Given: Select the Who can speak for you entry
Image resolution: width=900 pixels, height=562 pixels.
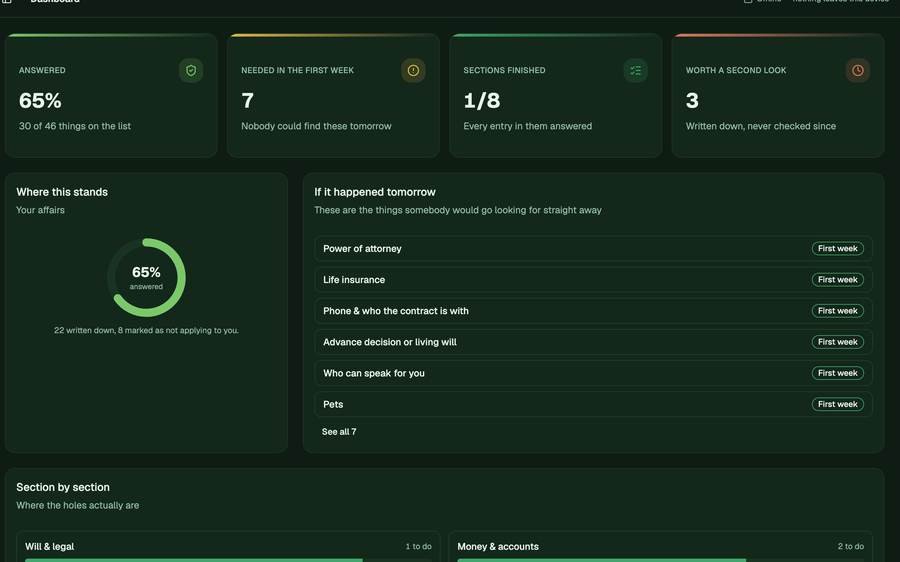Looking at the screenshot, I should point(593,373).
